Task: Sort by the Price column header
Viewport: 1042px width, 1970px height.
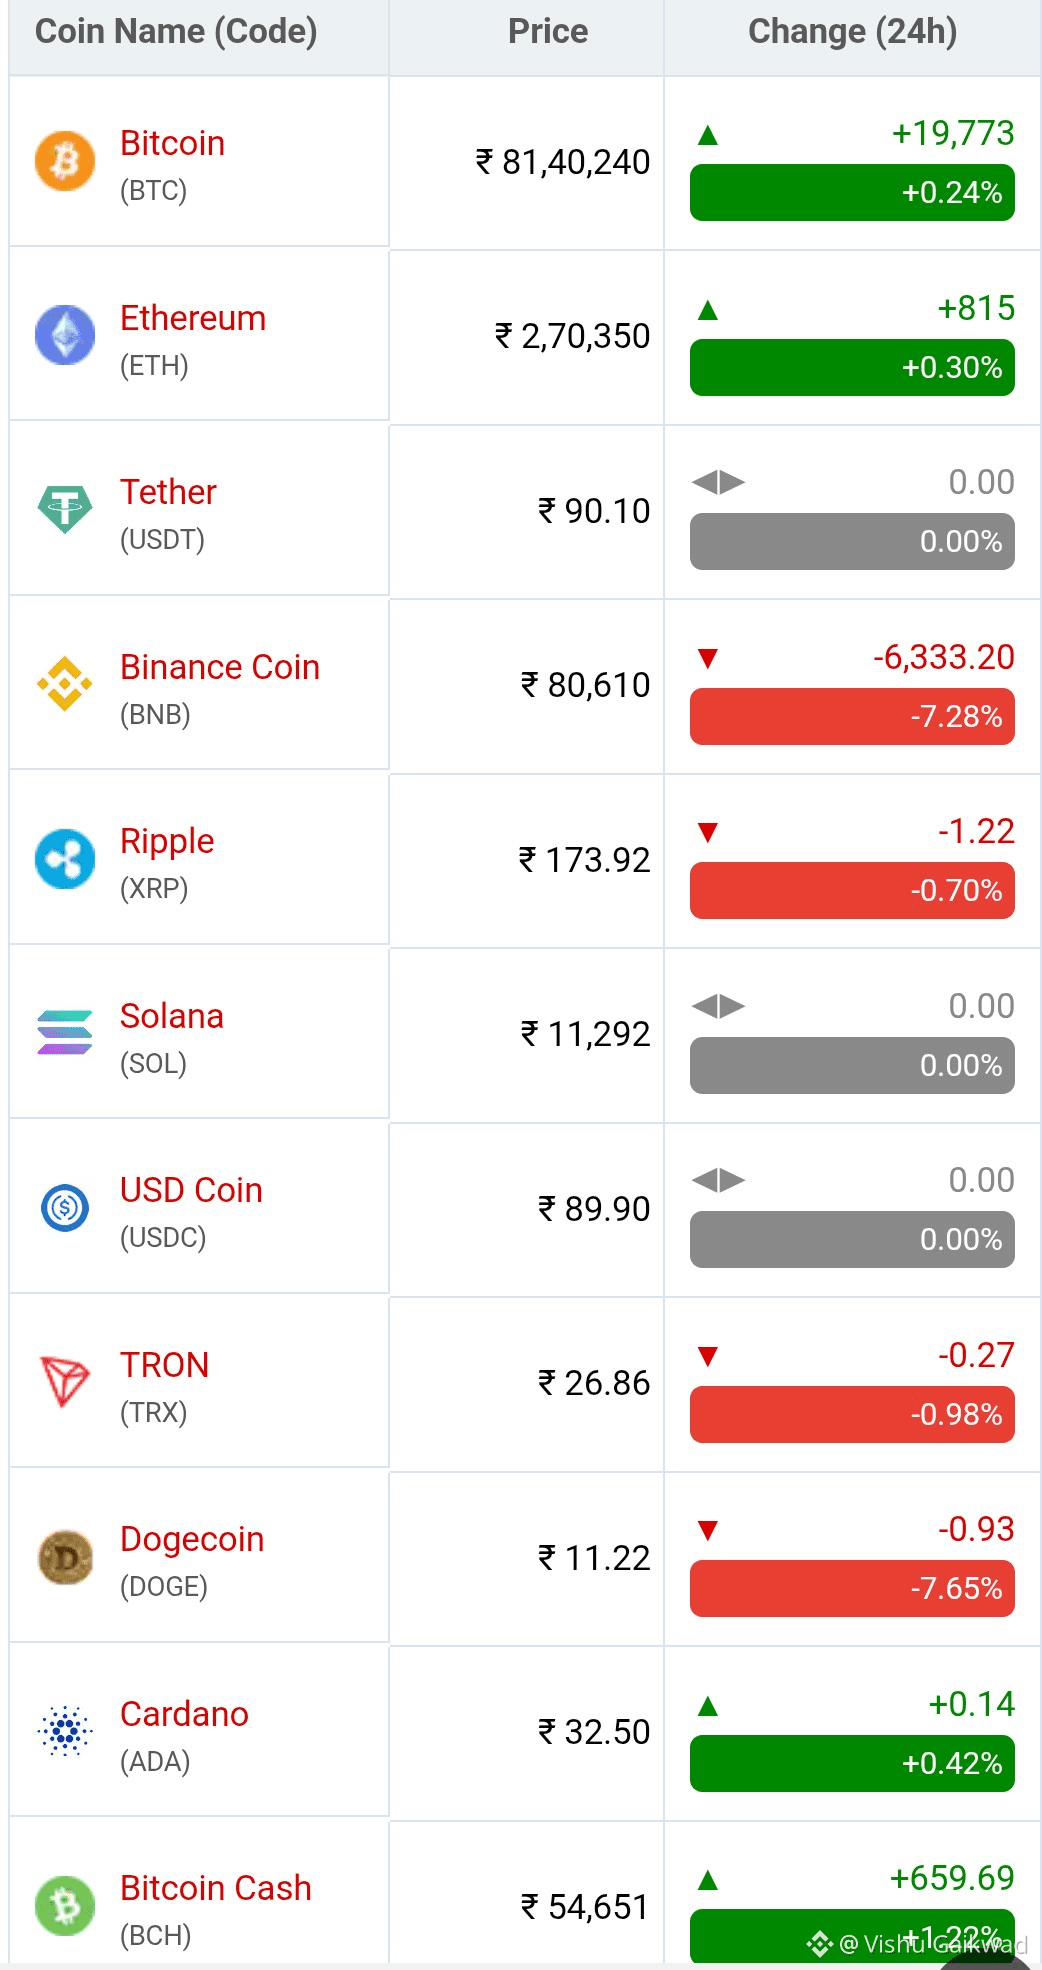Action: coord(547,32)
